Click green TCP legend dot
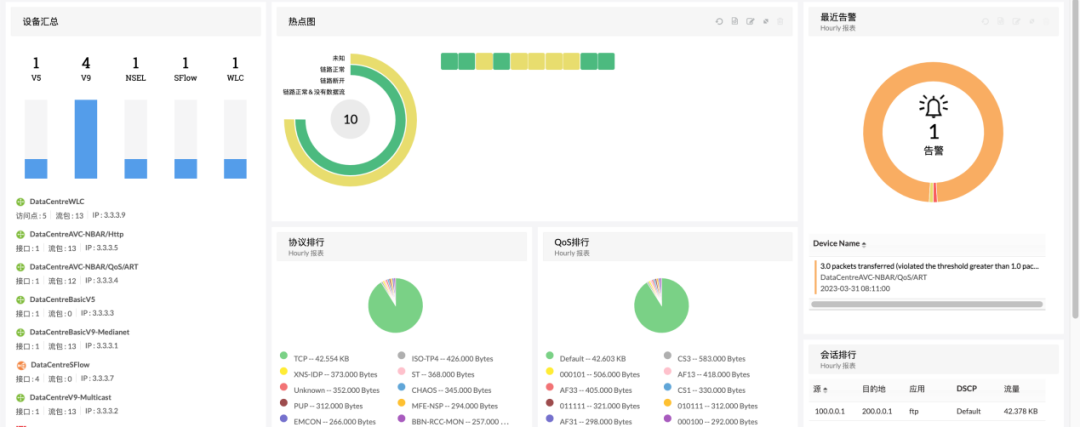 283,355
